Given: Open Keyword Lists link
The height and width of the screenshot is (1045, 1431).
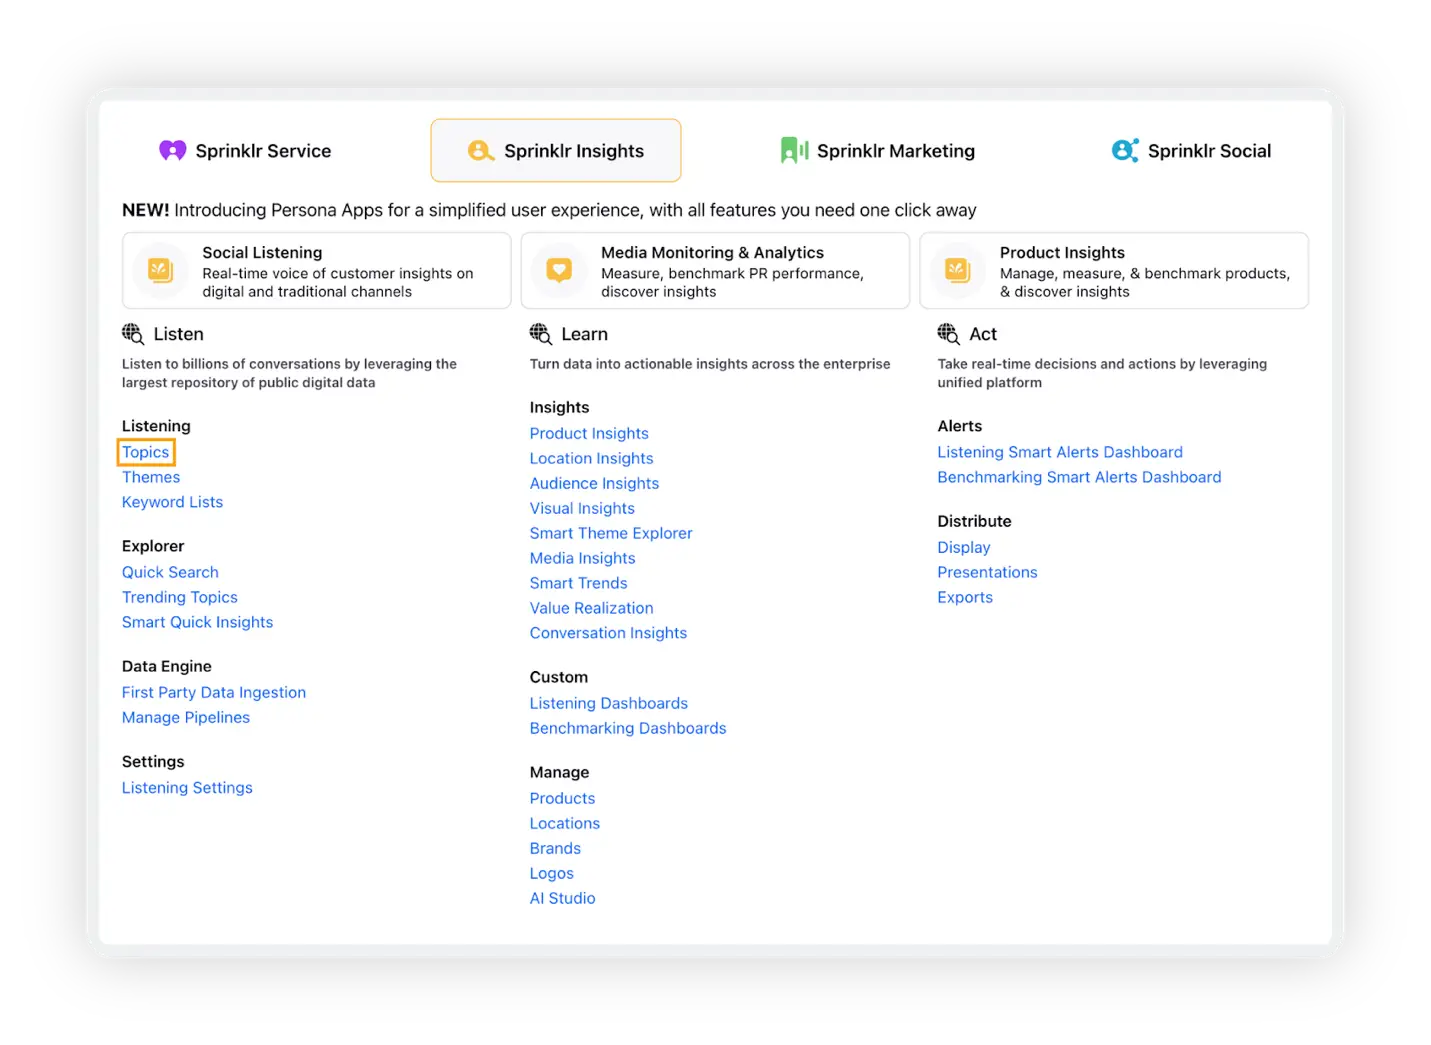Looking at the screenshot, I should pyautogui.click(x=172, y=502).
